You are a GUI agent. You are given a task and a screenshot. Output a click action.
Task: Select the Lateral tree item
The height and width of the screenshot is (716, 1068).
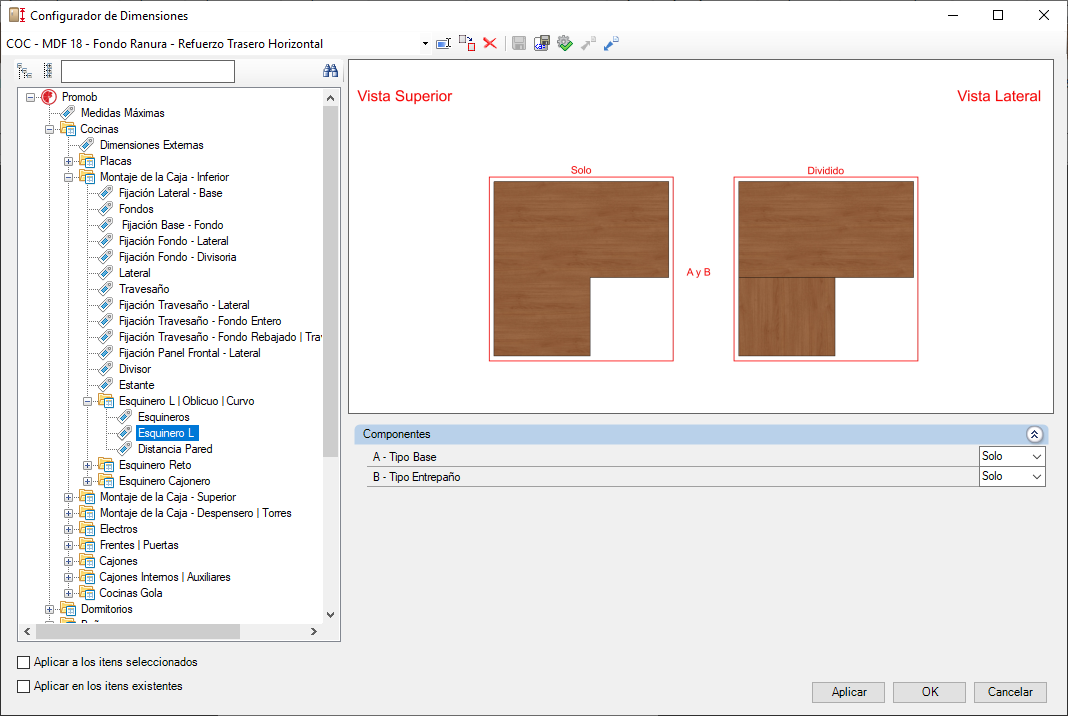135,273
